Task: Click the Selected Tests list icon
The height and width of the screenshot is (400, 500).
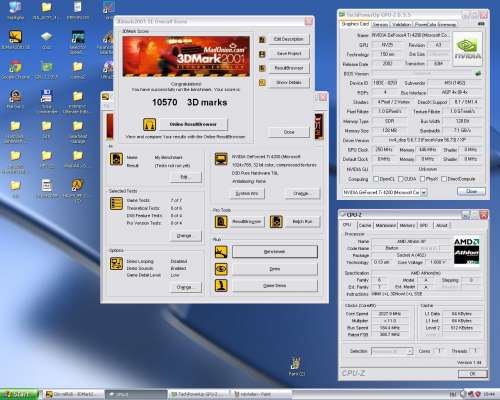Action: coord(116,203)
